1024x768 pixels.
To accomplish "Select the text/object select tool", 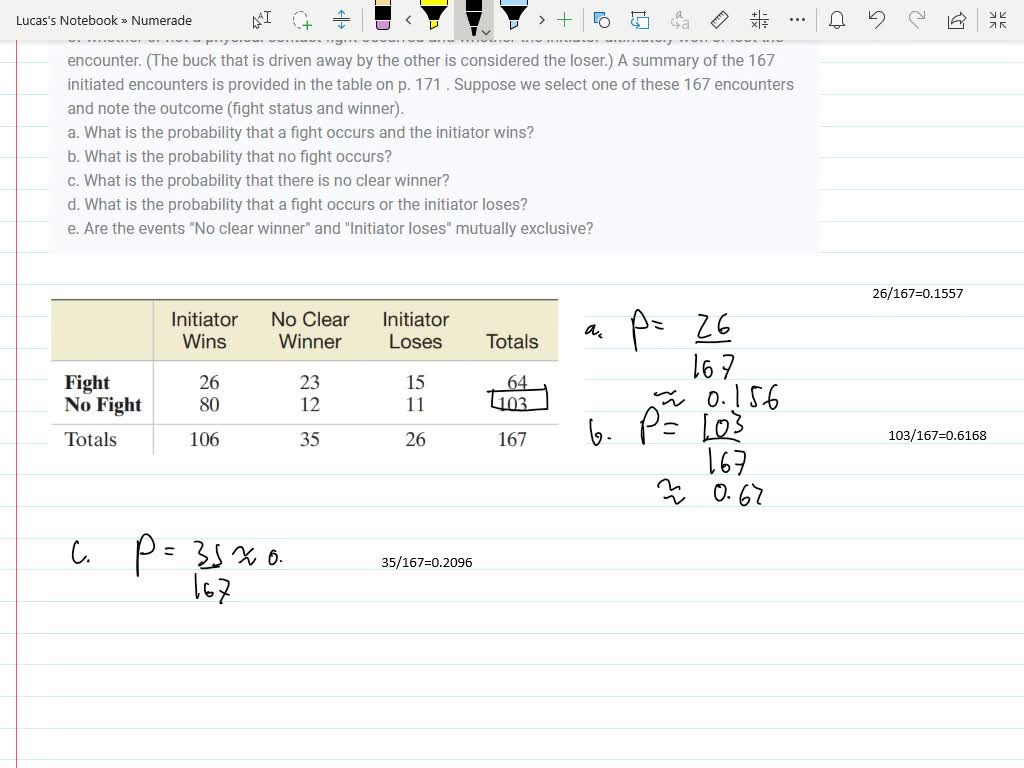I will 261,20.
